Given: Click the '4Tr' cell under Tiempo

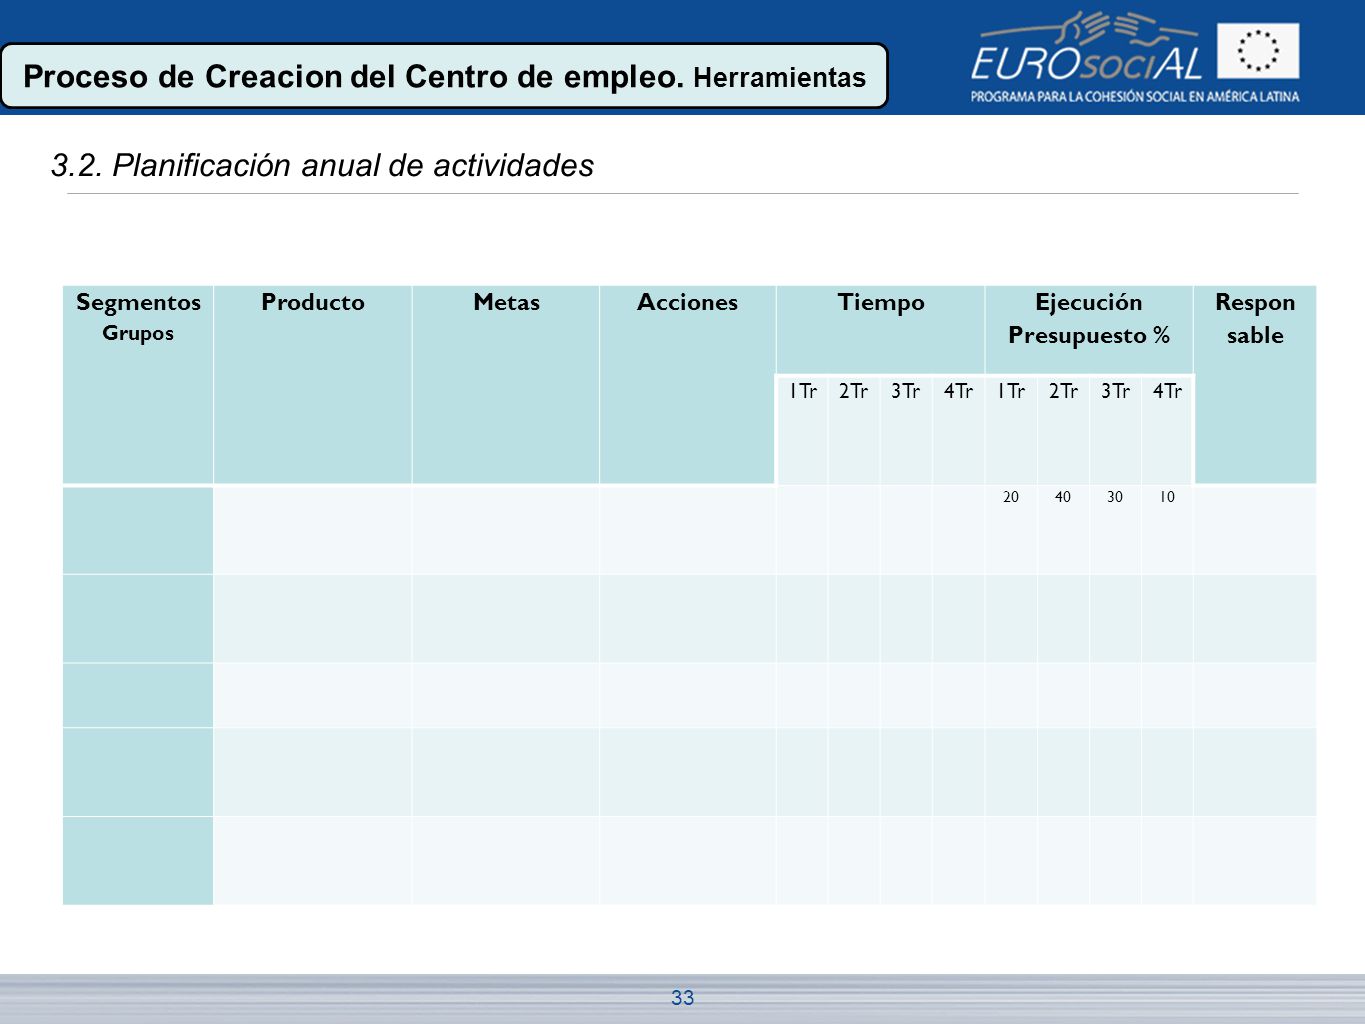Looking at the screenshot, I should 958,430.
